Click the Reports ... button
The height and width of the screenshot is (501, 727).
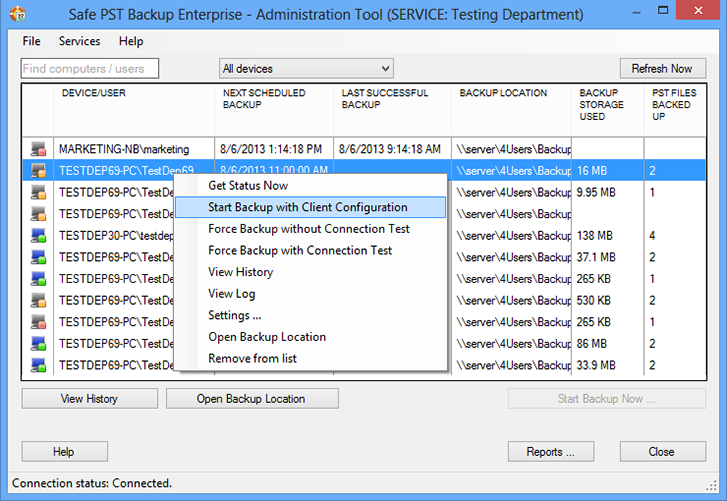[551, 451]
